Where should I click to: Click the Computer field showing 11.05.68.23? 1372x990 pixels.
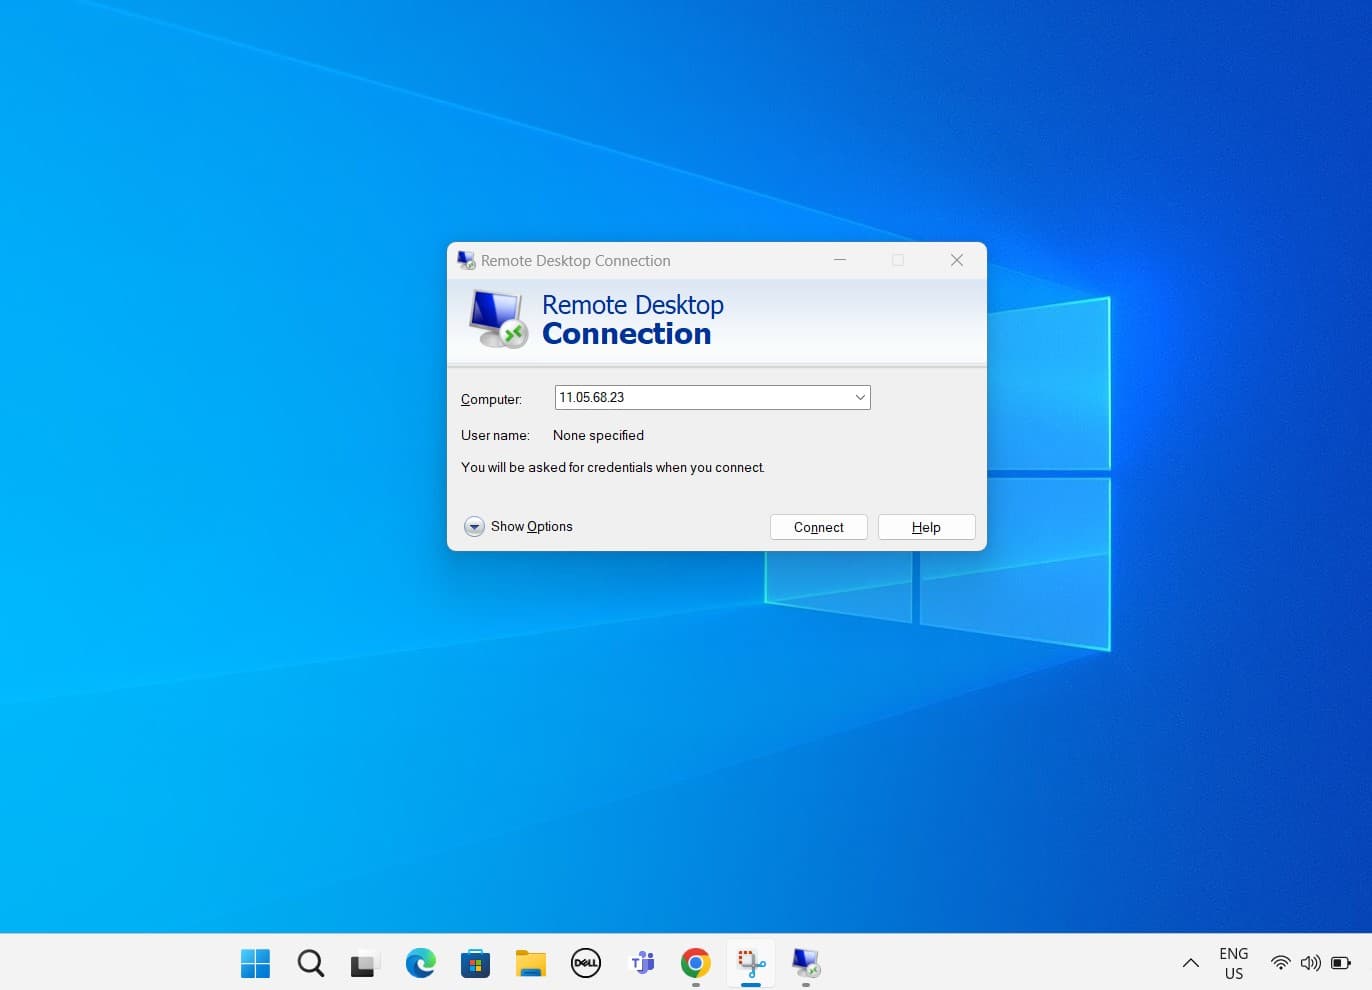click(712, 397)
